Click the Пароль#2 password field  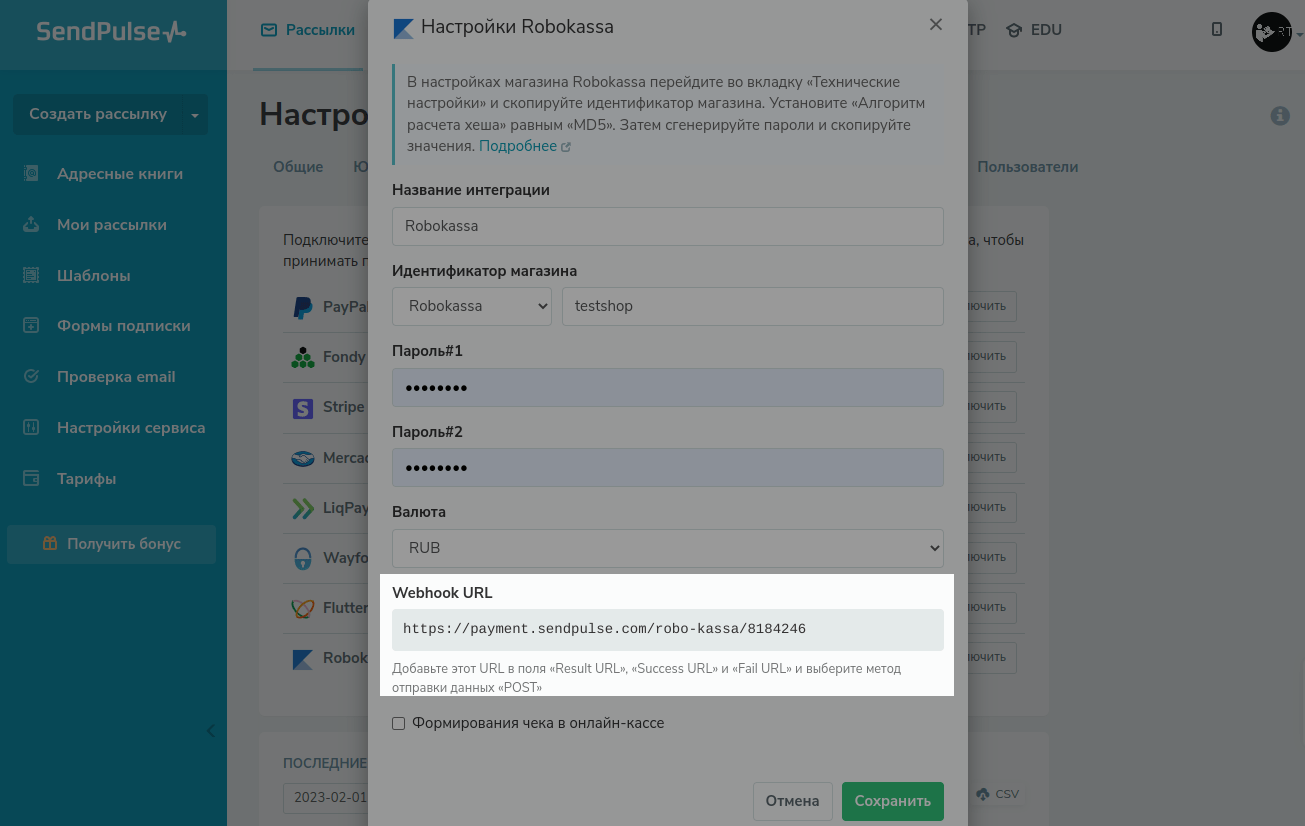point(668,468)
